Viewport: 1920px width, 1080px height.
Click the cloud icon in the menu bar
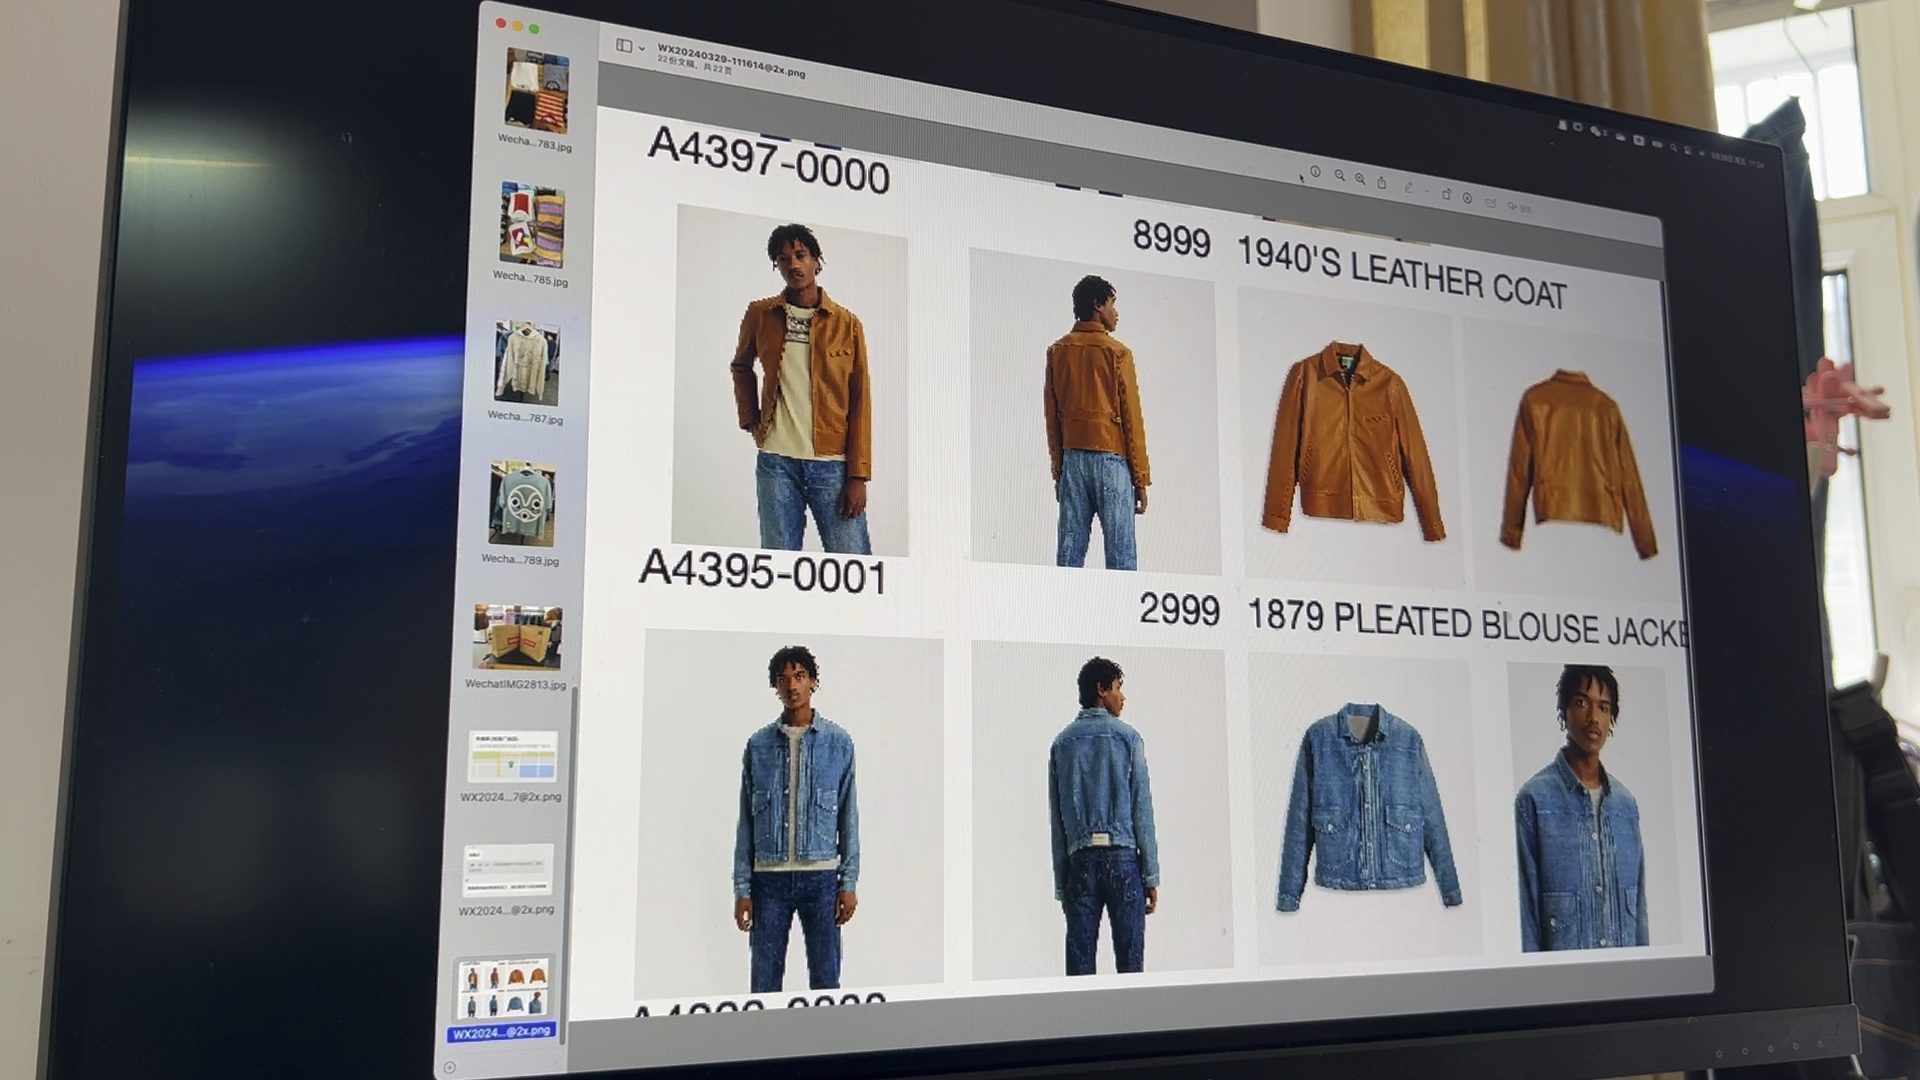click(1620, 137)
